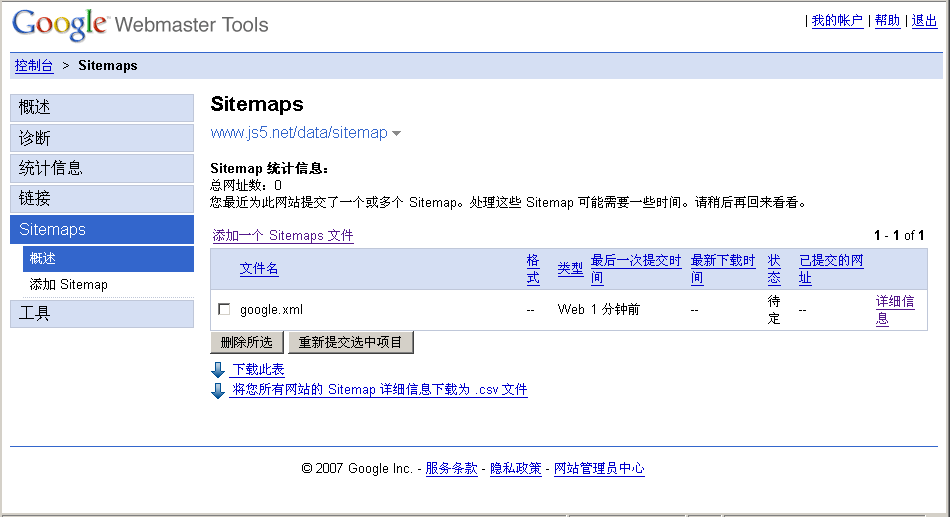Sort by 格式 column header

pos(533,269)
